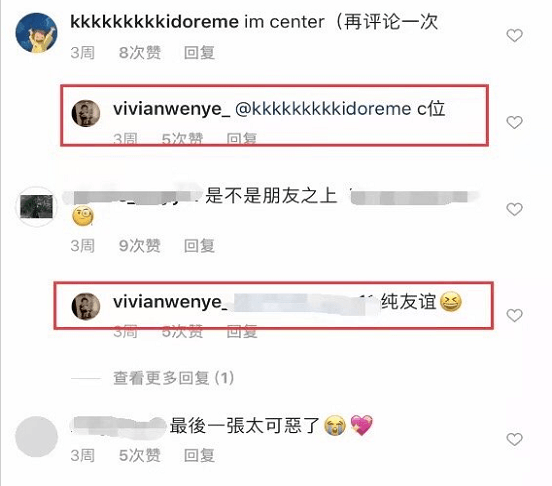Image resolution: width=552 pixels, height=486 pixels.
Task: Open gray blank avatar of last commenter
Action: click(36, 436)
